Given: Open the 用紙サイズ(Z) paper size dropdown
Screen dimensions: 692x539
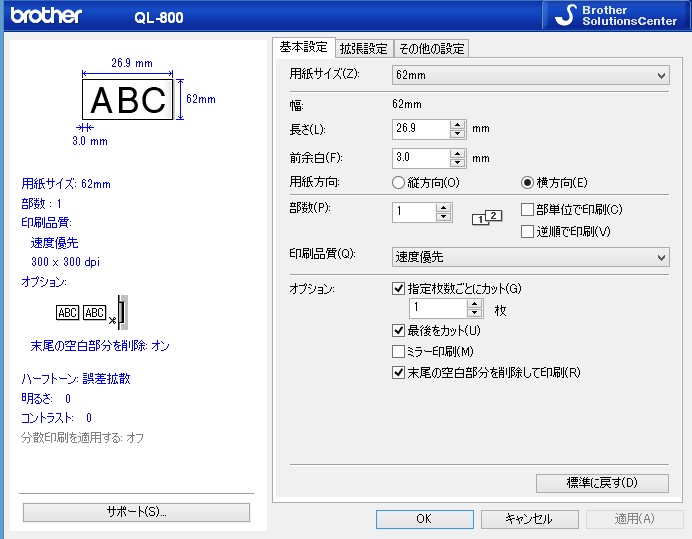Looking at the screenshot, I should pos(530,75).
